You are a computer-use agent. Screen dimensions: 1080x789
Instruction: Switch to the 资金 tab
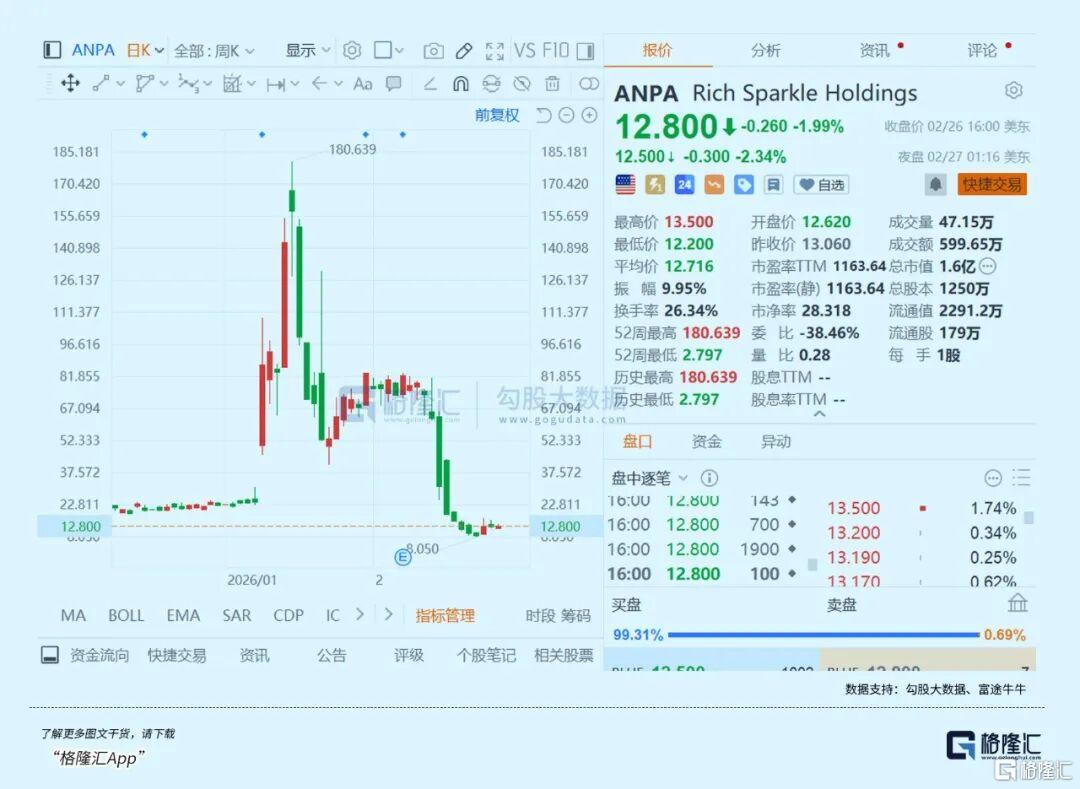click(x=706, y=440)
